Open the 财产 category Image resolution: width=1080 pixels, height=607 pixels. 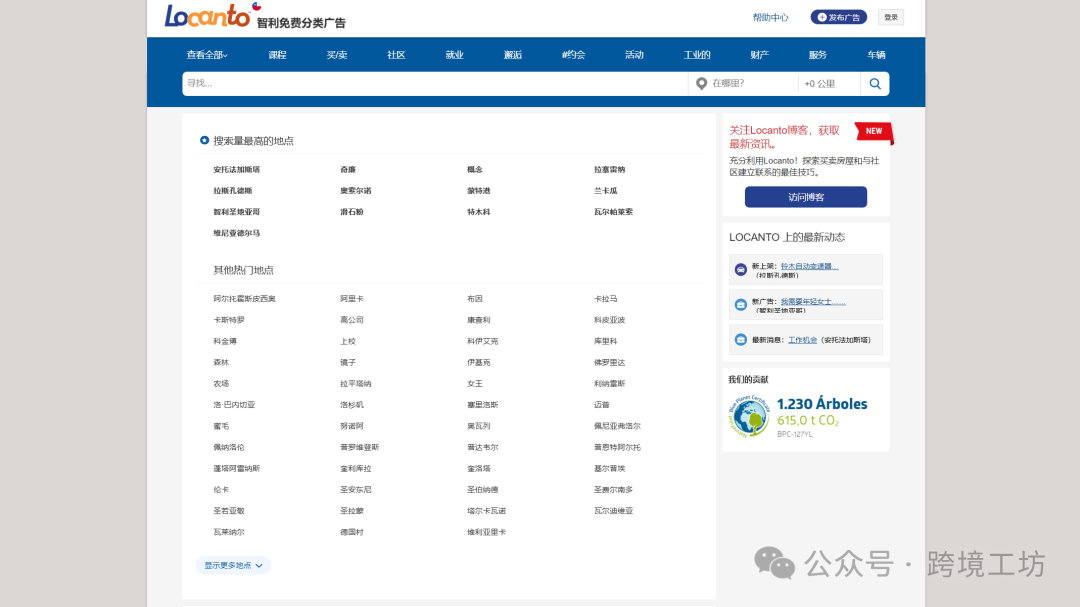pyautogui.click(x=758, y=55)
